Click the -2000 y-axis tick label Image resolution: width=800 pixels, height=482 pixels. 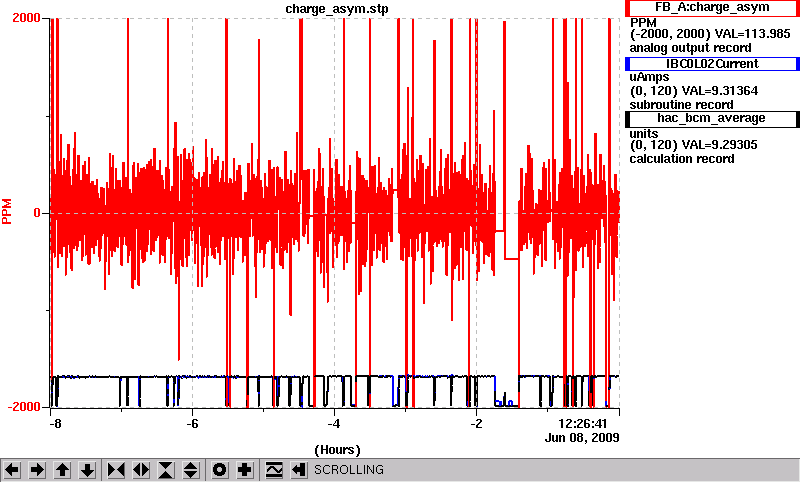coord(23,407)
